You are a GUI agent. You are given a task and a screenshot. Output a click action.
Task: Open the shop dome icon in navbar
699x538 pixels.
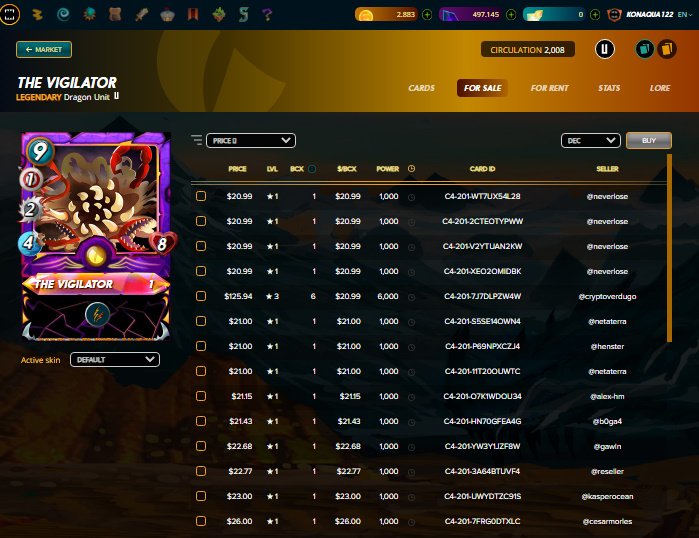click(x=167, y=15)
